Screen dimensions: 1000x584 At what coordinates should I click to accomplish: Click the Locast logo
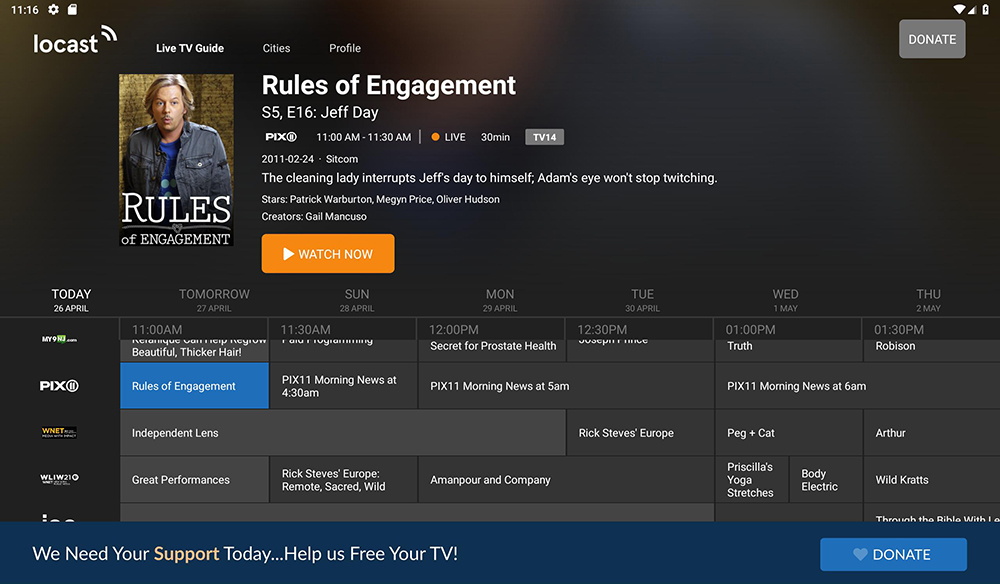click(x=75, y=40)
